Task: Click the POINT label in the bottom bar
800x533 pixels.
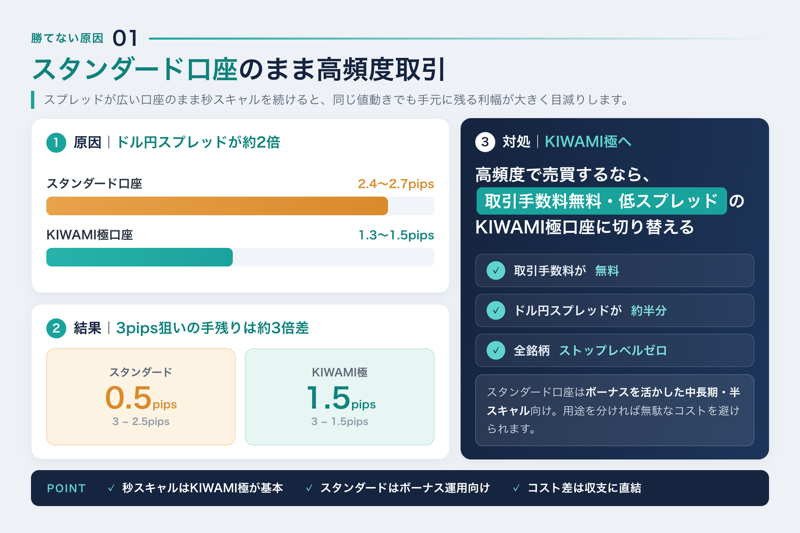Action: (66, 488)
